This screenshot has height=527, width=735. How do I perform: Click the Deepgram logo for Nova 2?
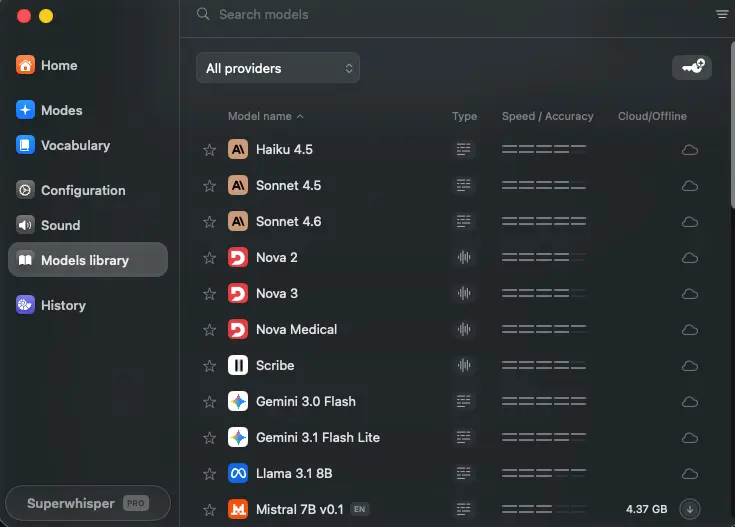(238, 257)
